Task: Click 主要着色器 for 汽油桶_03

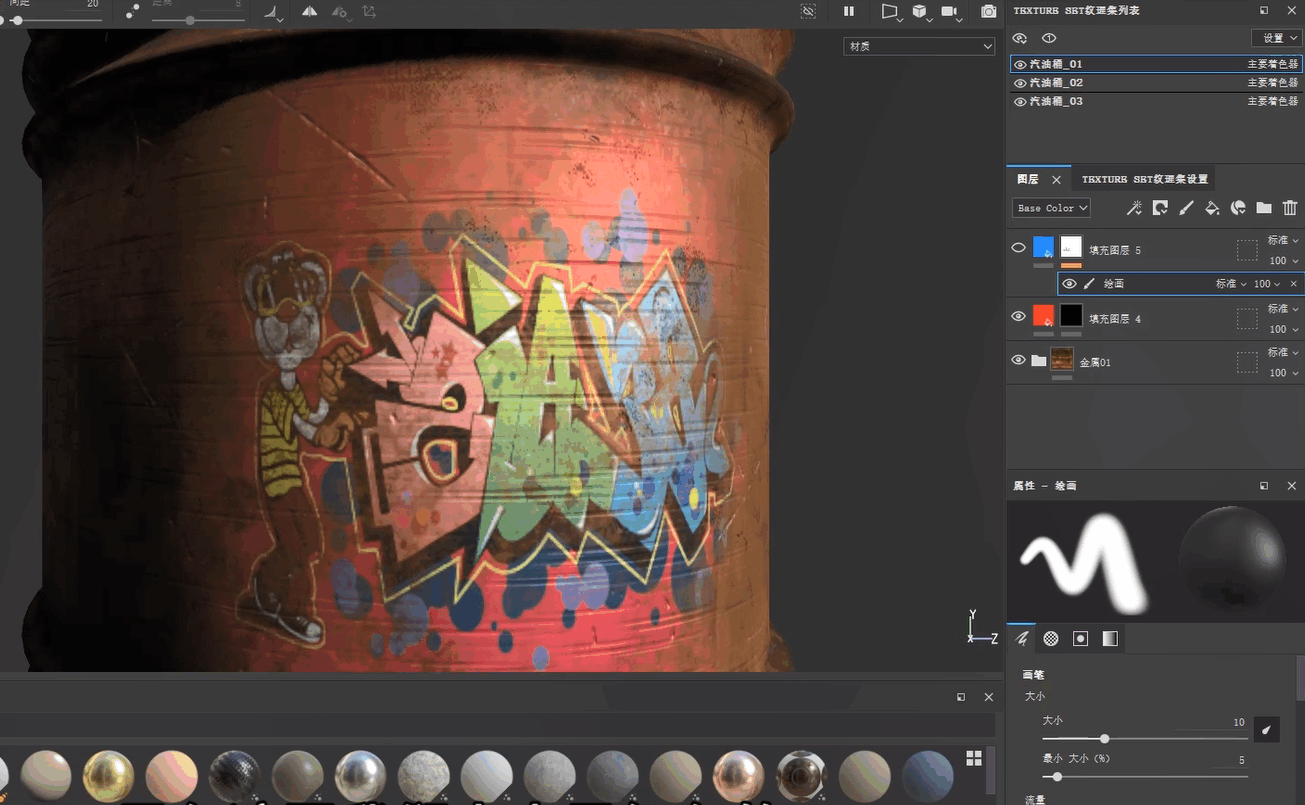Action: pyautogui.click(x=1273, y=102)
